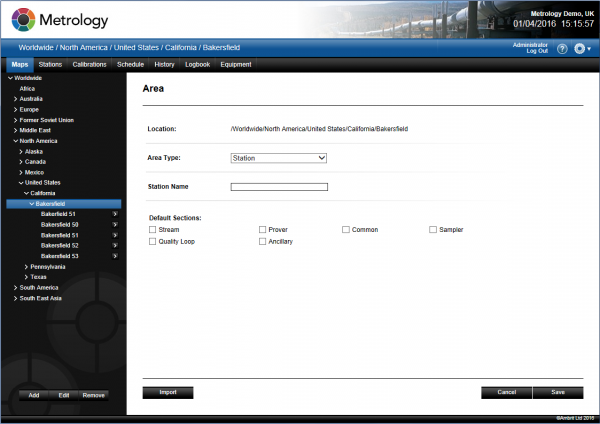Collapse the North America node
The height and width of the screenshot is (424, 600).
tap(16, 141)
